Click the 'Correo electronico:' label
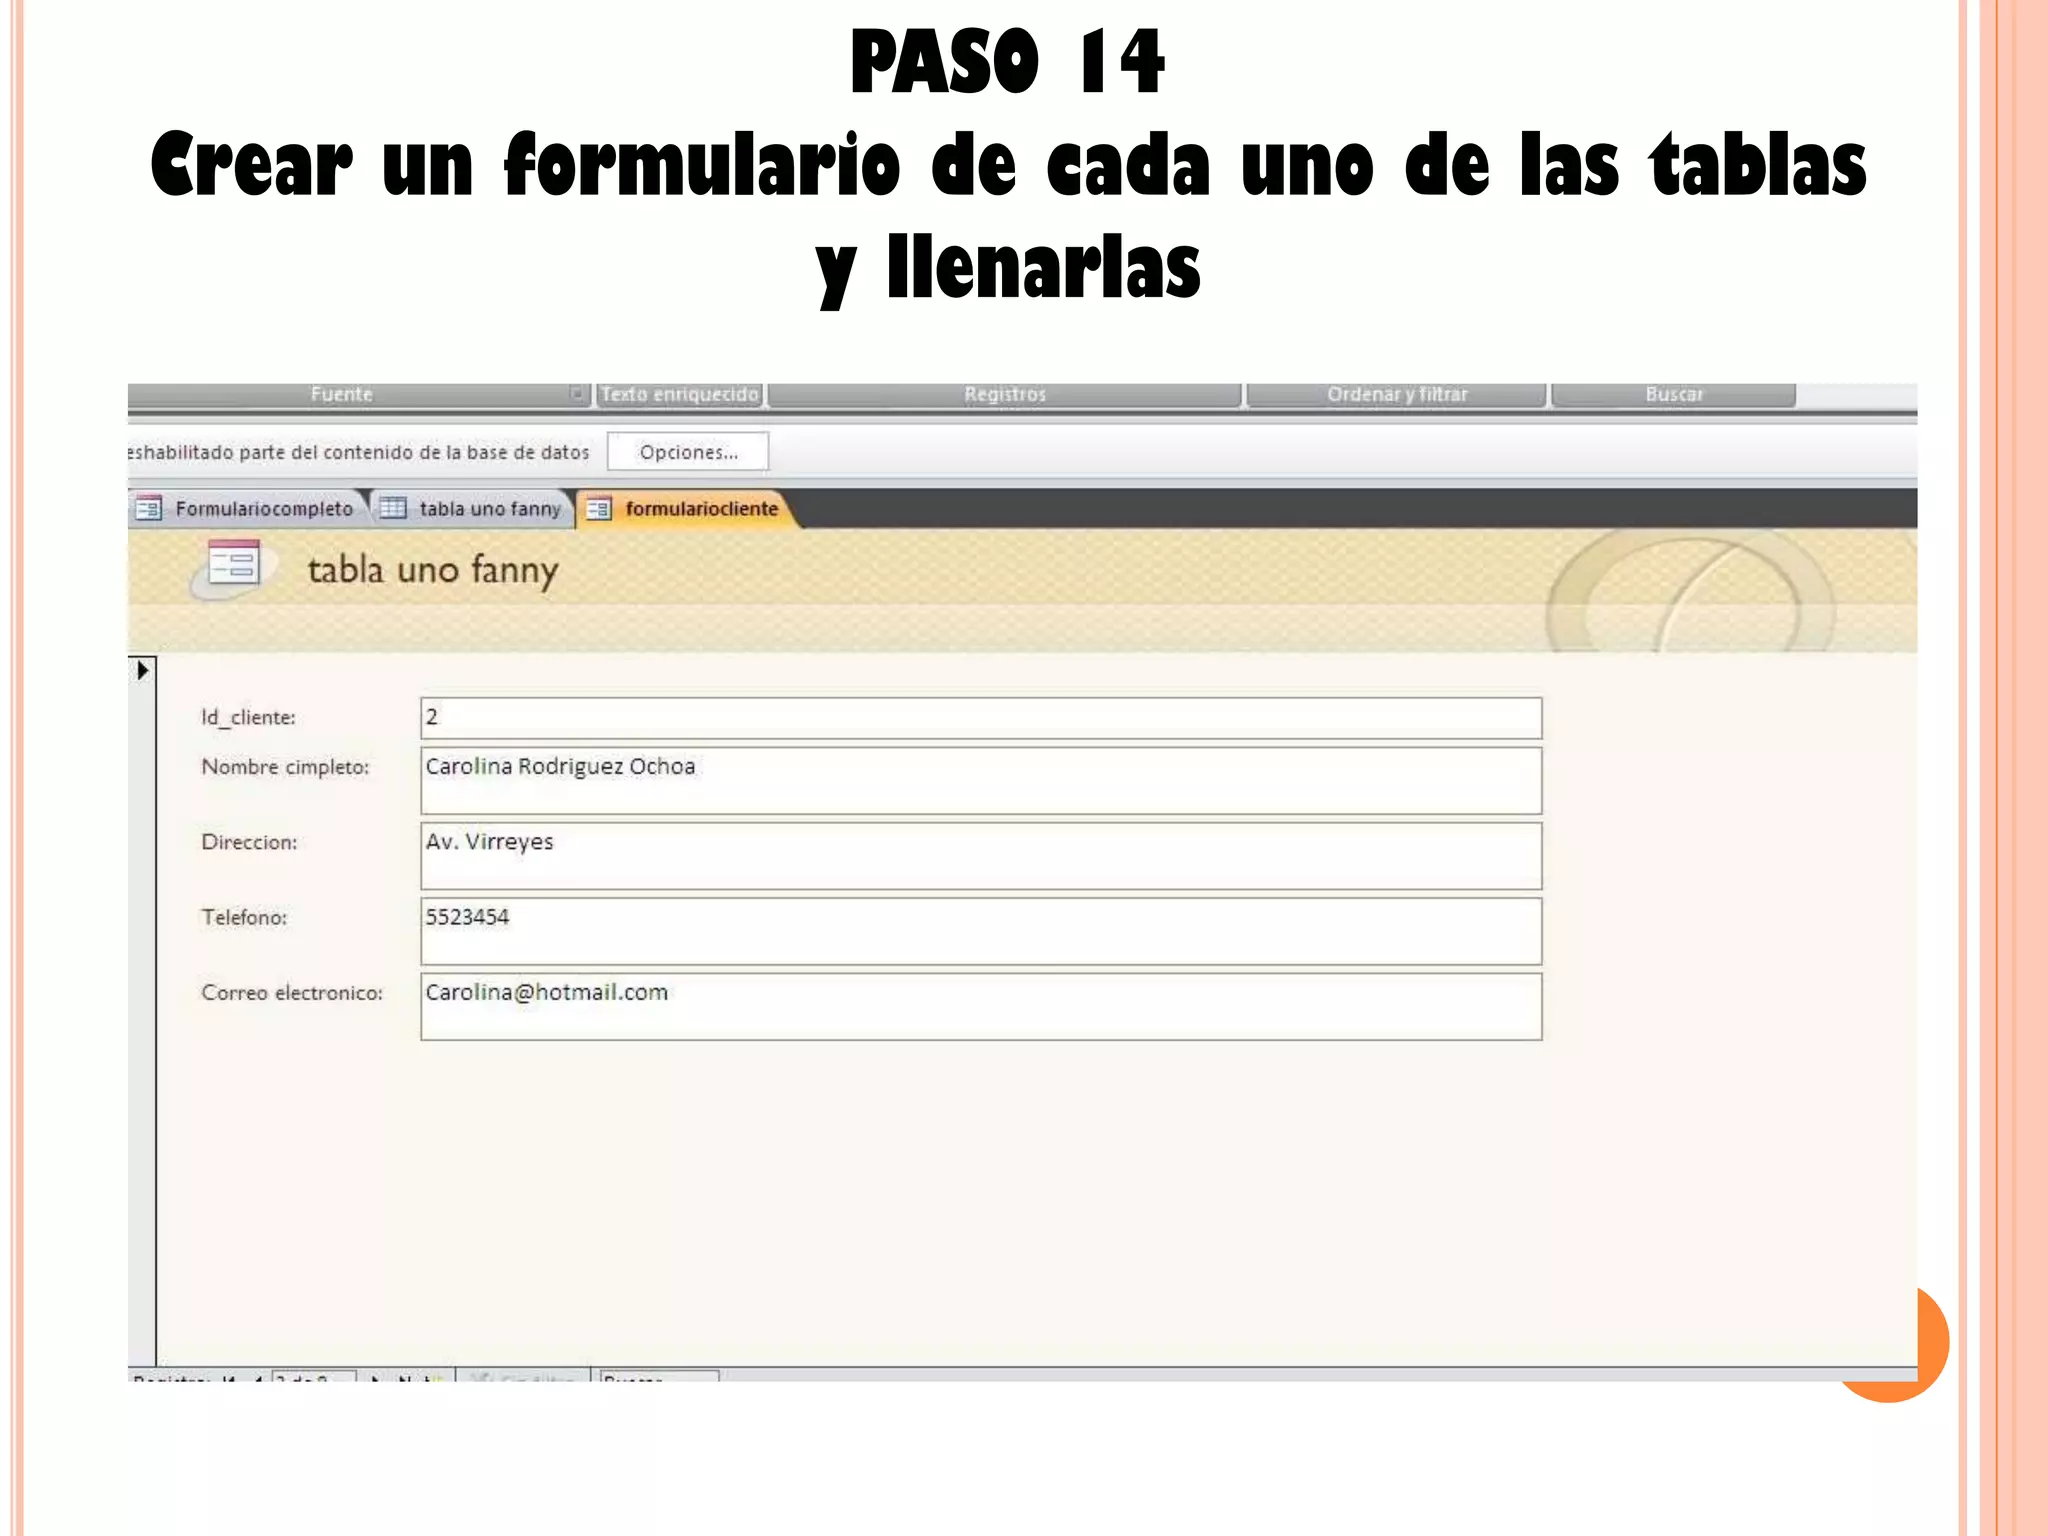Image resolution: width=2048 pixels, height=1536 pixels. click(x=292, y=993)
